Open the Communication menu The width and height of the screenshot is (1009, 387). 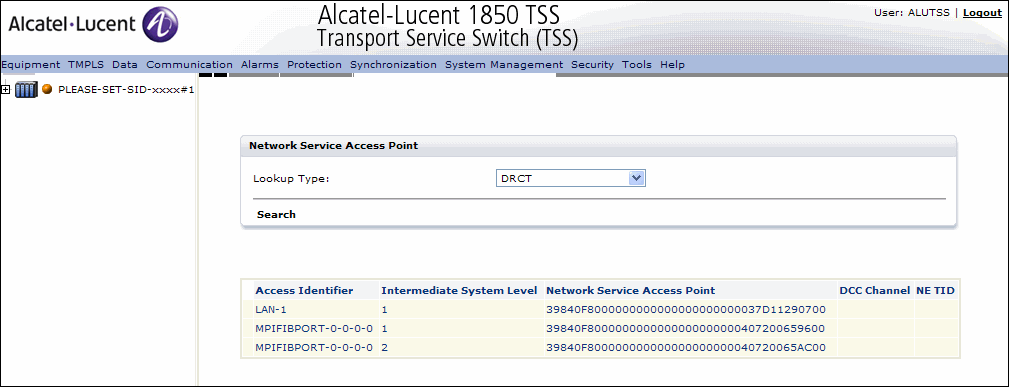(189, 64)
